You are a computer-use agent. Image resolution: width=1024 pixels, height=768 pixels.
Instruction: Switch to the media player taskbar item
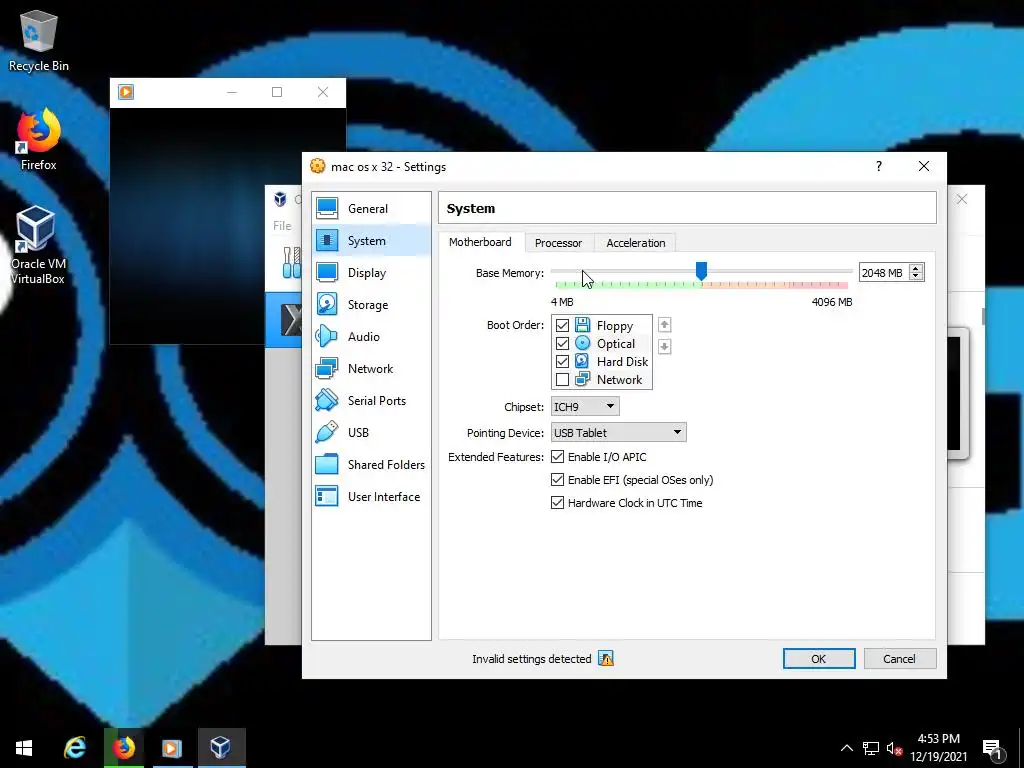pos(172,748)
